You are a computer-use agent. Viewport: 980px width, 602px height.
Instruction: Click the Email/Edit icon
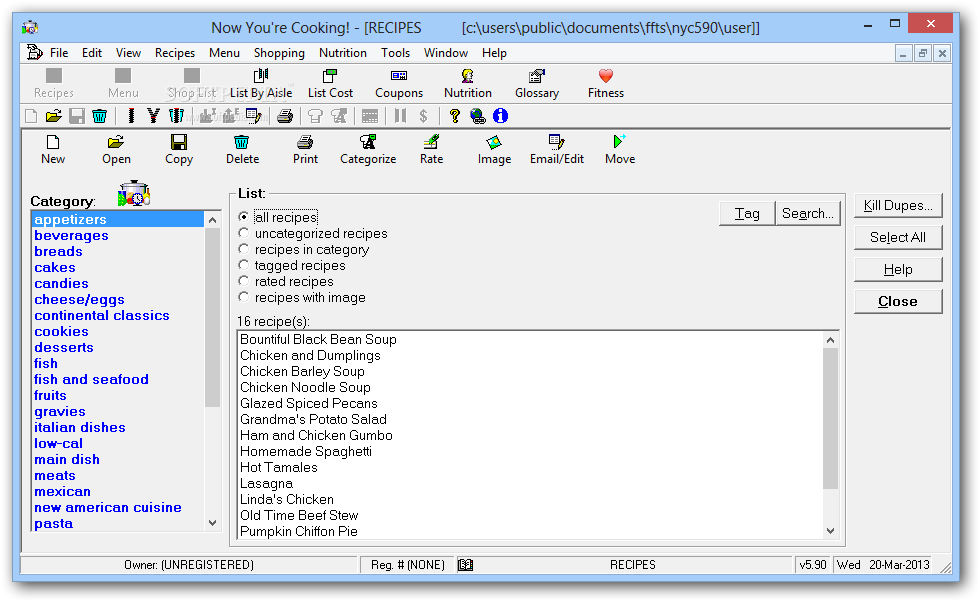[556, 143]
